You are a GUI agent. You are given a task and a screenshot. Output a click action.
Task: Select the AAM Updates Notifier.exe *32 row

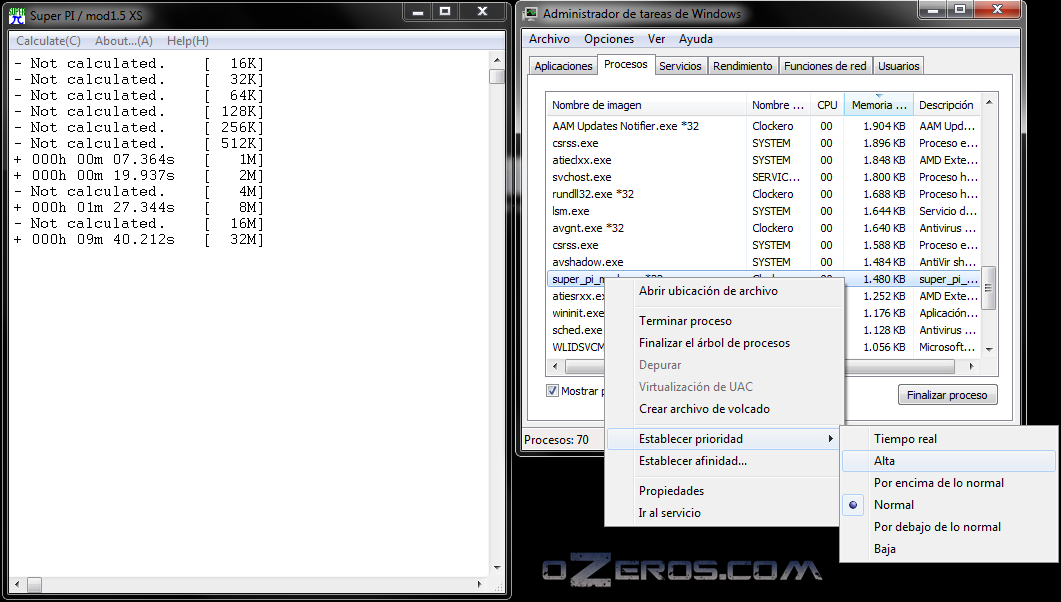point(763,126)
